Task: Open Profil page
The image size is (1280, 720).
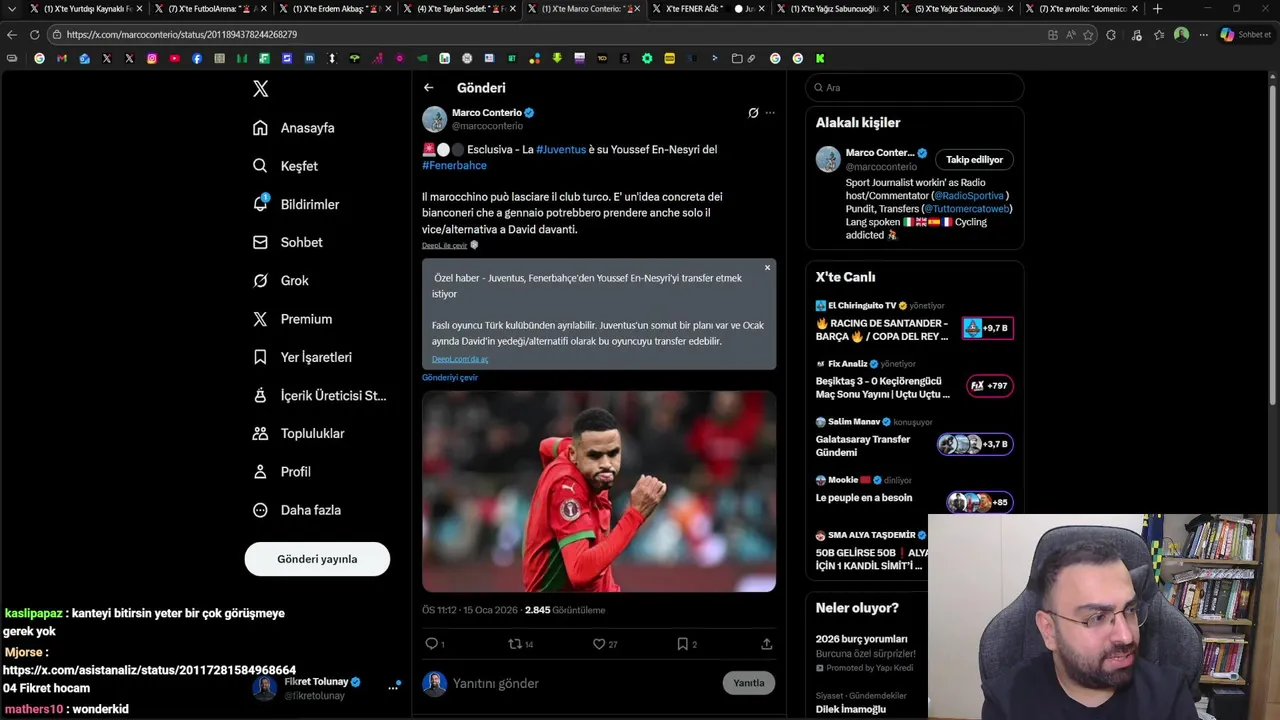Action: 282,471
